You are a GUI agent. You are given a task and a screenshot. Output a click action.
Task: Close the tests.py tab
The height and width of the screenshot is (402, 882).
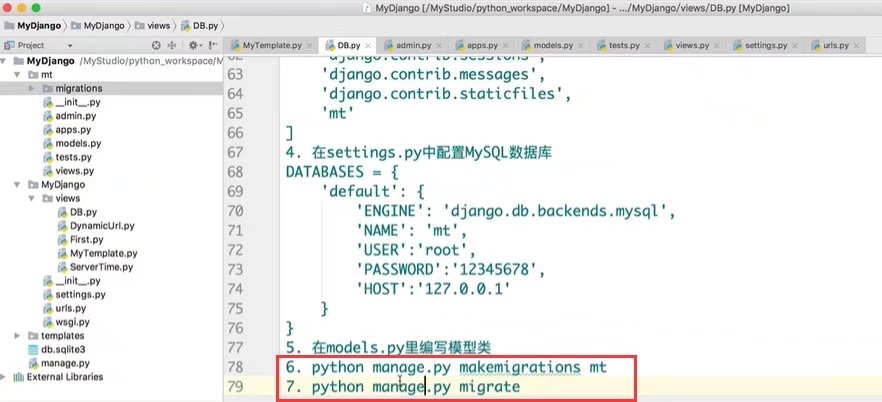647,46
